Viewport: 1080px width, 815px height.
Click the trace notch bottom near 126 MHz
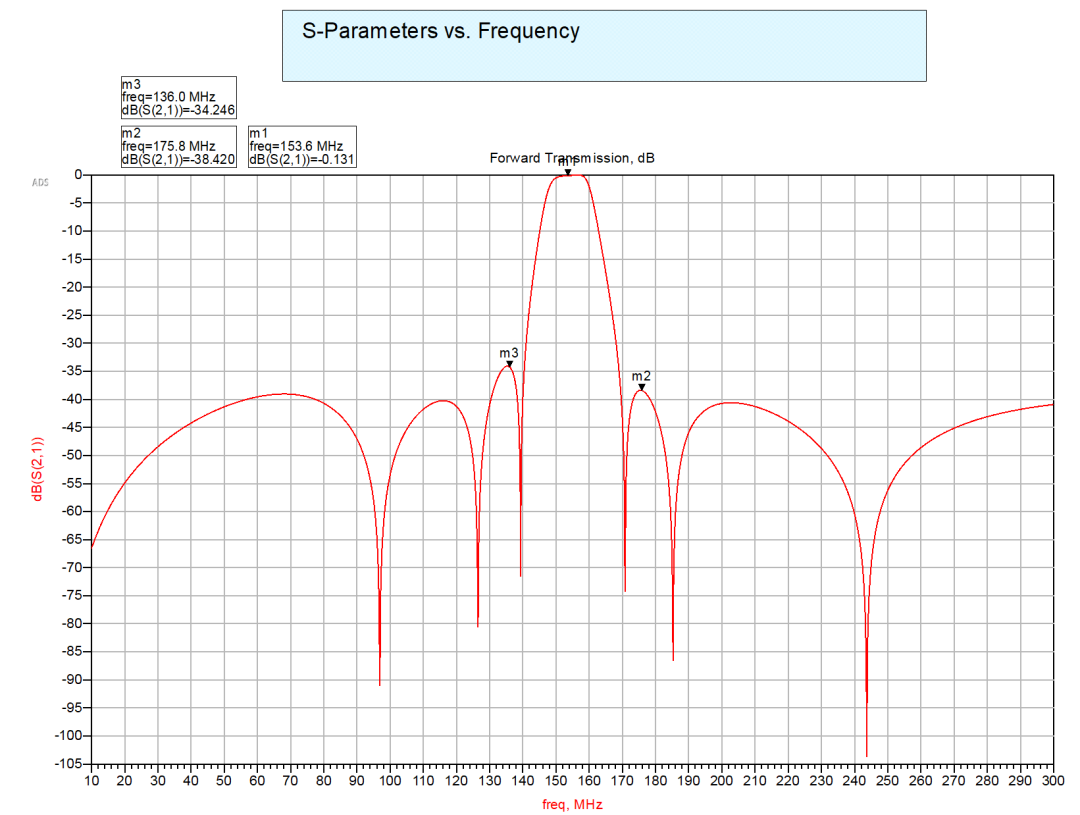[x=477, y=625]
